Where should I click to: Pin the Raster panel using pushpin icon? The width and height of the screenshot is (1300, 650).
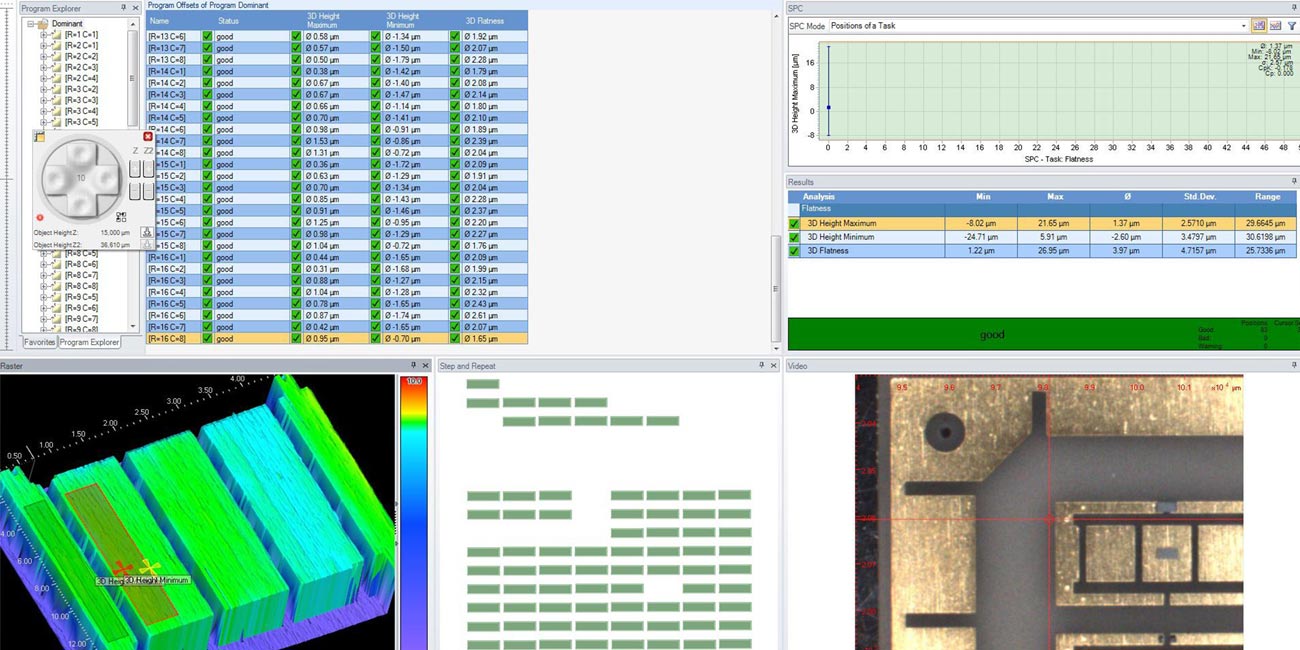point(412,366)
